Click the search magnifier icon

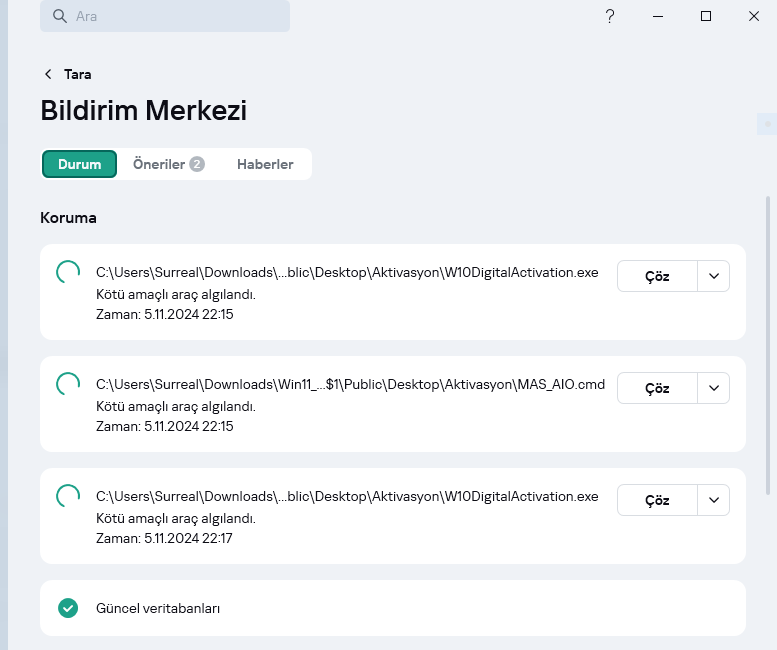60,16
